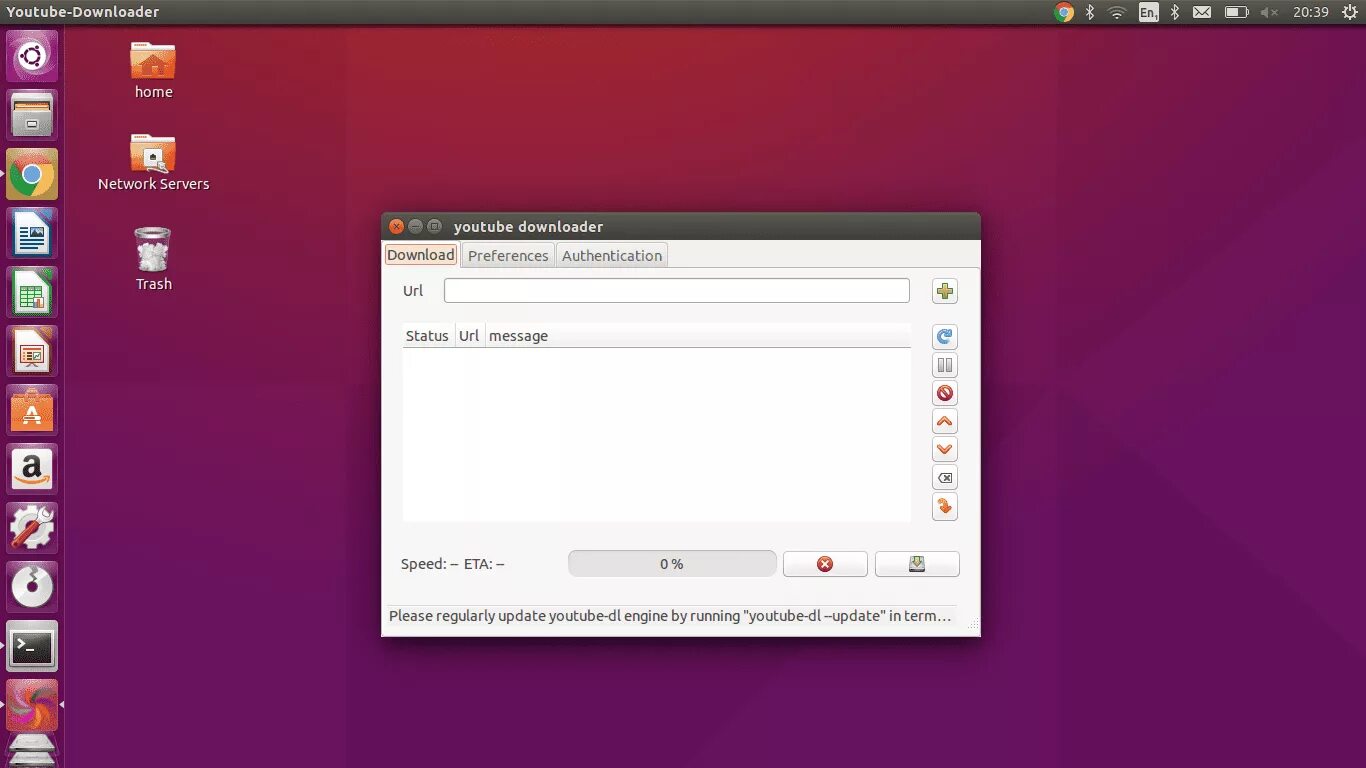Viewport: 1366px width, 768px height.
Task: Open LibreOffice Impress from the launcher
Action: pyautogui.click(x=32, y=352)
